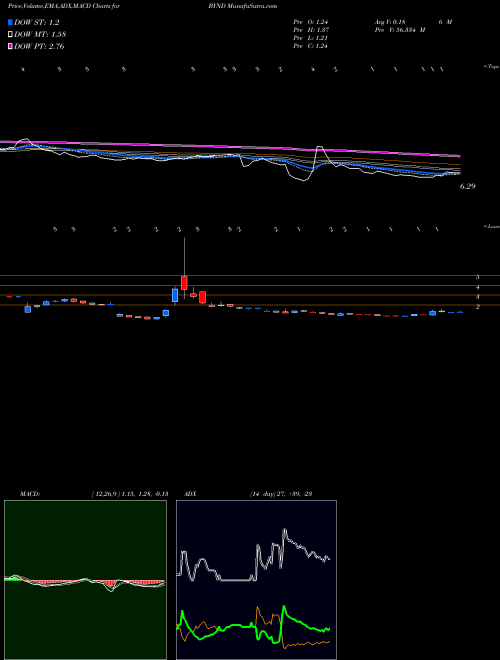The image size is (500, 660).
Task: Select the 'DOW PT: 2.76' legend text
Action: tap(39, 46)
